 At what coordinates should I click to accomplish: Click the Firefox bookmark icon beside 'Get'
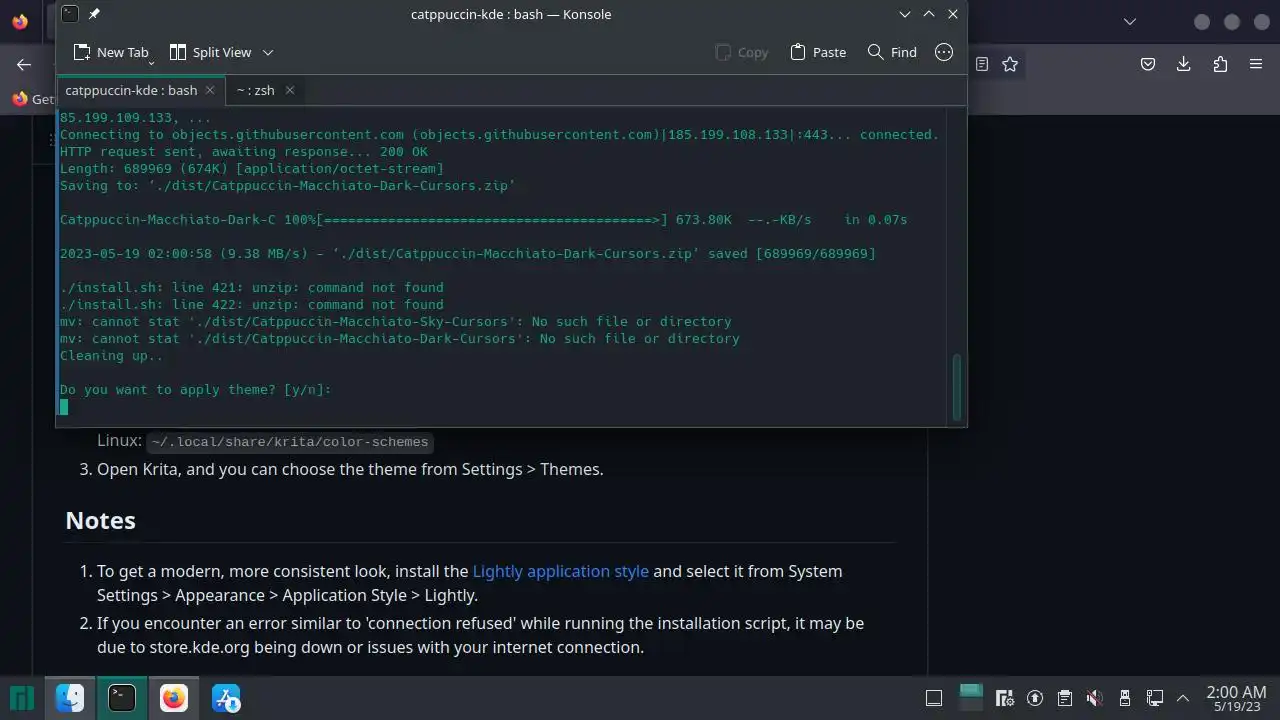(19, 99)
